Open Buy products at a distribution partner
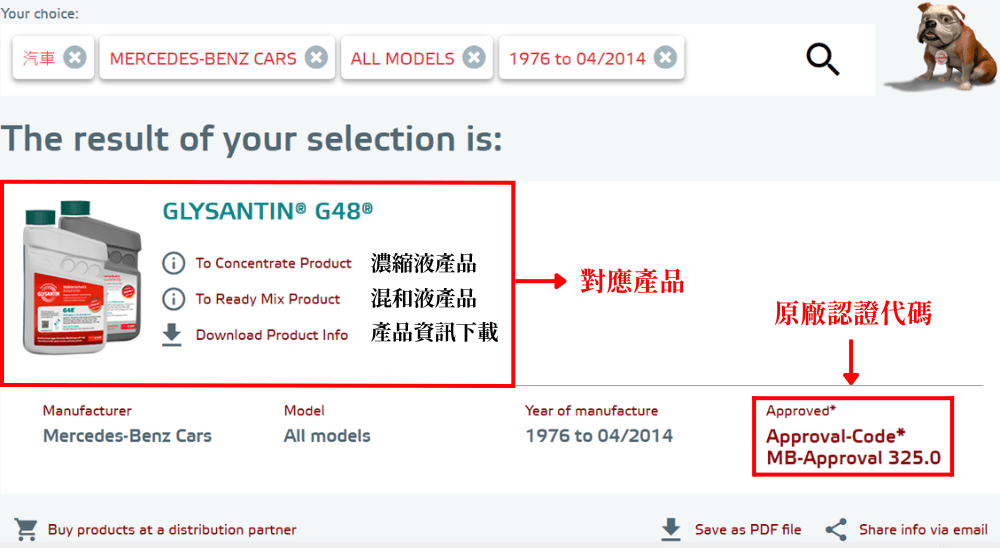Image resolution: width=1000 pixels, height=548 pixels. point(172,529)
